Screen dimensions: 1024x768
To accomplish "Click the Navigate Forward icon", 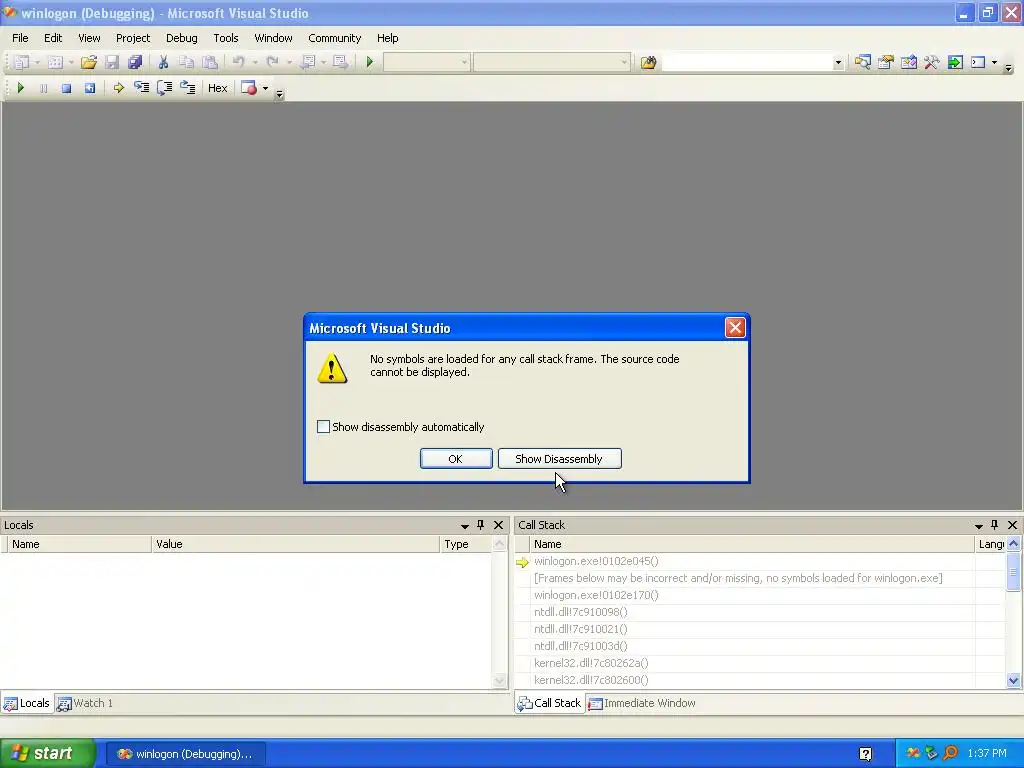I will point(340,62).
